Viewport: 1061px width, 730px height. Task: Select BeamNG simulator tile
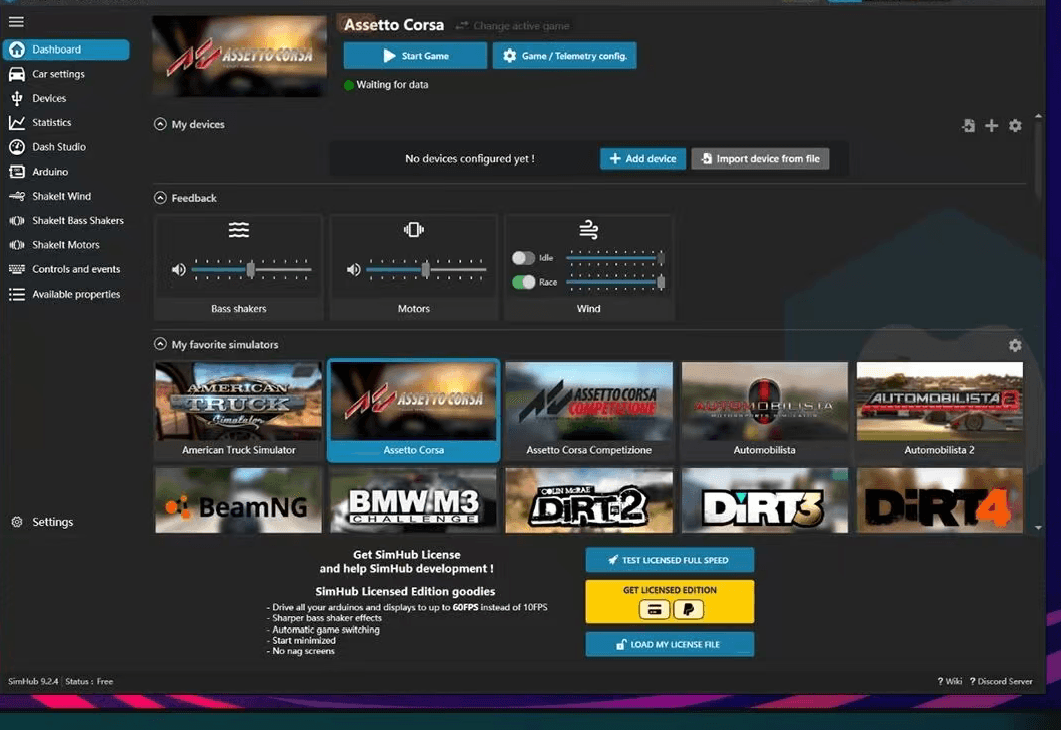click(x=239, y=501)
